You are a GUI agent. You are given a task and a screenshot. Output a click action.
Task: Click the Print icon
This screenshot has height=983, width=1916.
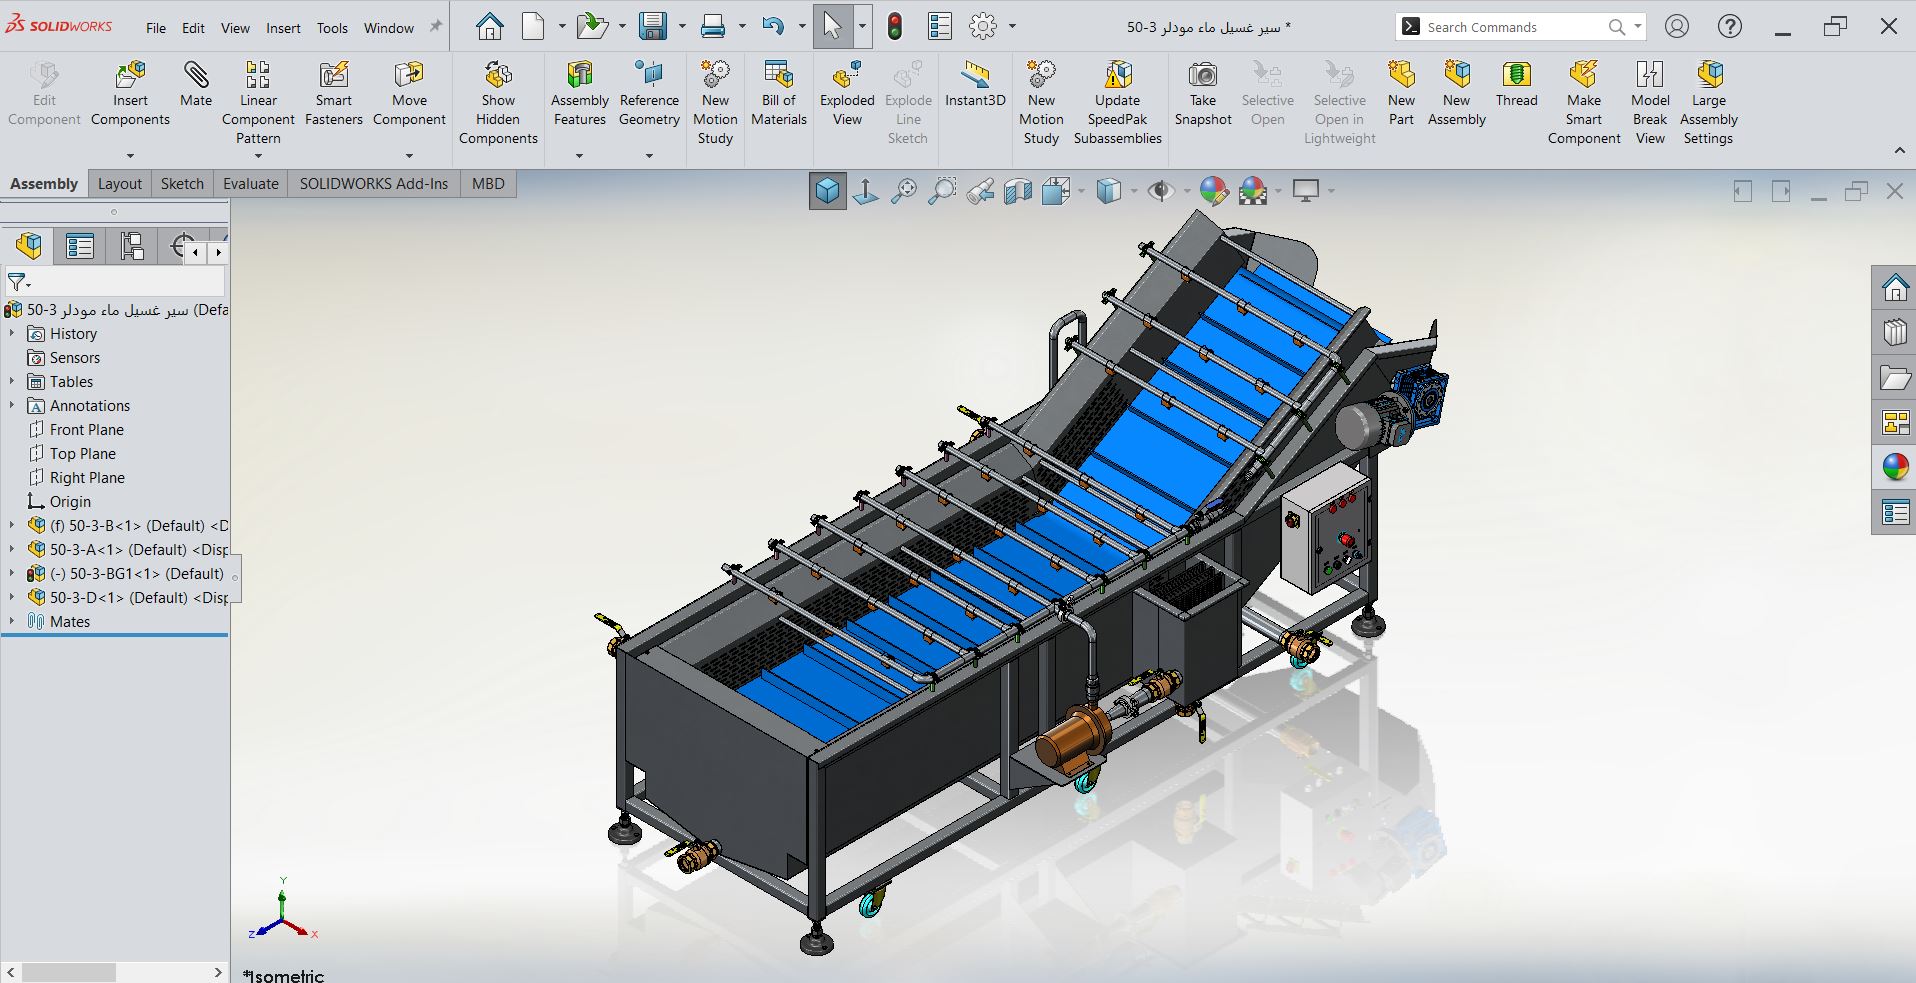pos(713,26)
